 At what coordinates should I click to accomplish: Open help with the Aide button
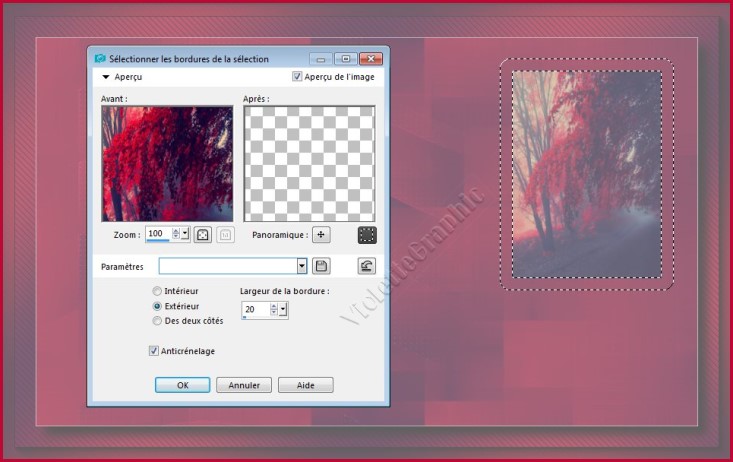(305, 385)
